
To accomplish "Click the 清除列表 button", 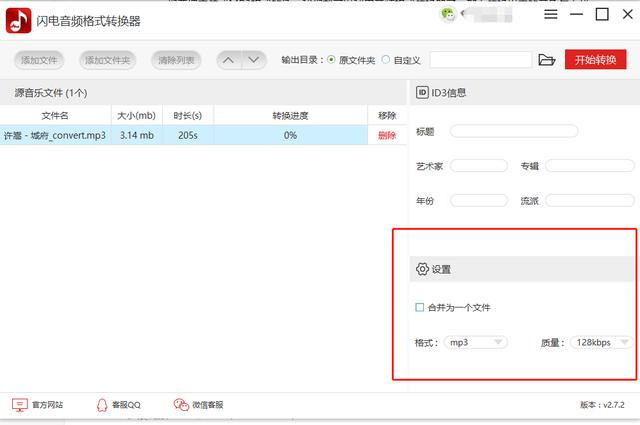I will coord(176,60).
